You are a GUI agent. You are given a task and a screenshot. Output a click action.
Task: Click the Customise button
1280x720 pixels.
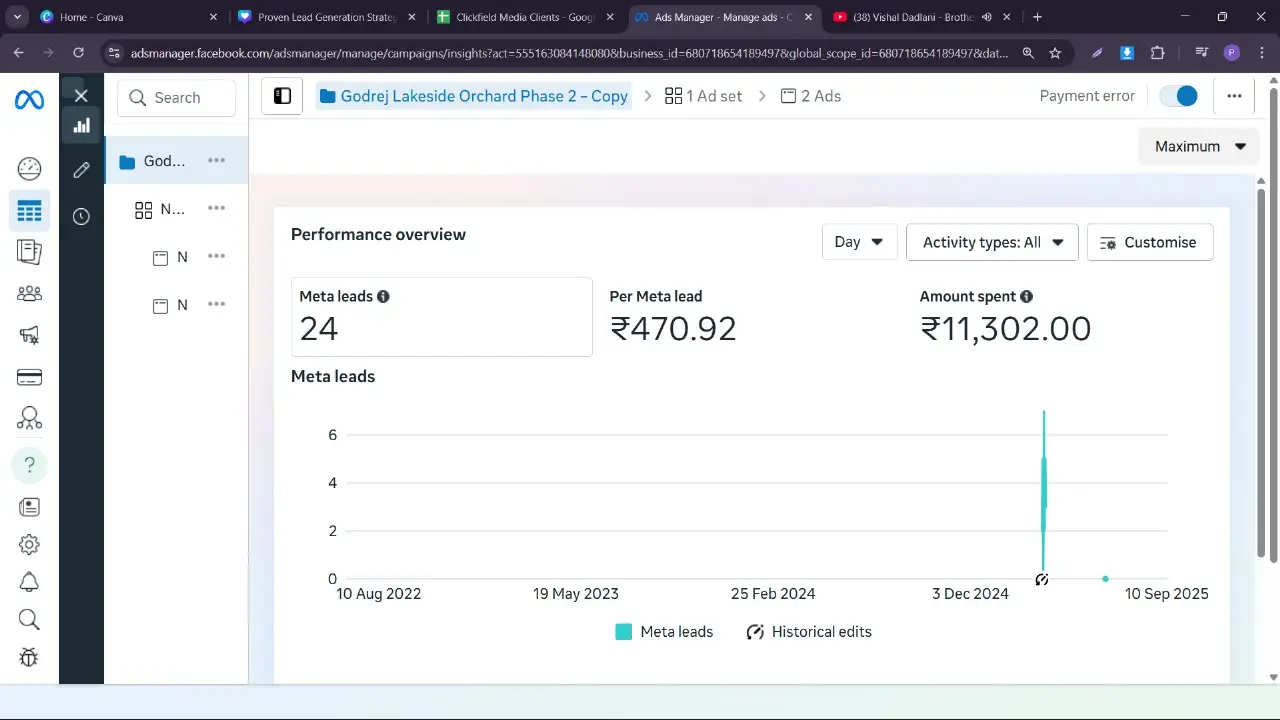tap(1149, 242)
